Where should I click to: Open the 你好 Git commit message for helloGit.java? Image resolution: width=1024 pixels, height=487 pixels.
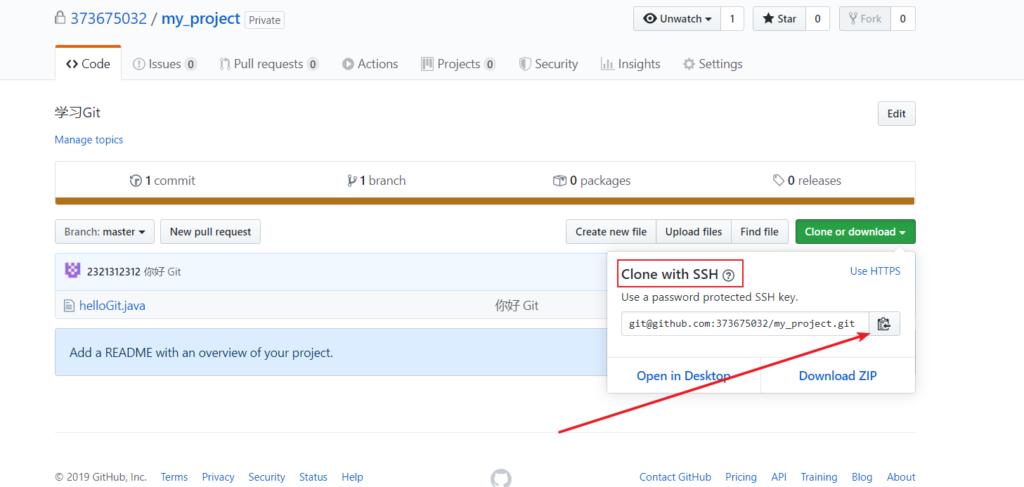point(517,306)
